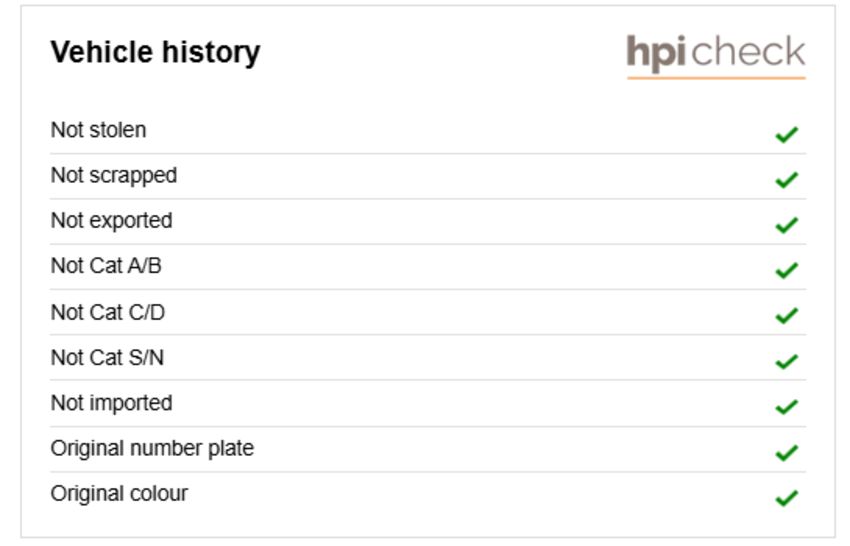Select the Not stolen row label

click(x=99, y=130)
